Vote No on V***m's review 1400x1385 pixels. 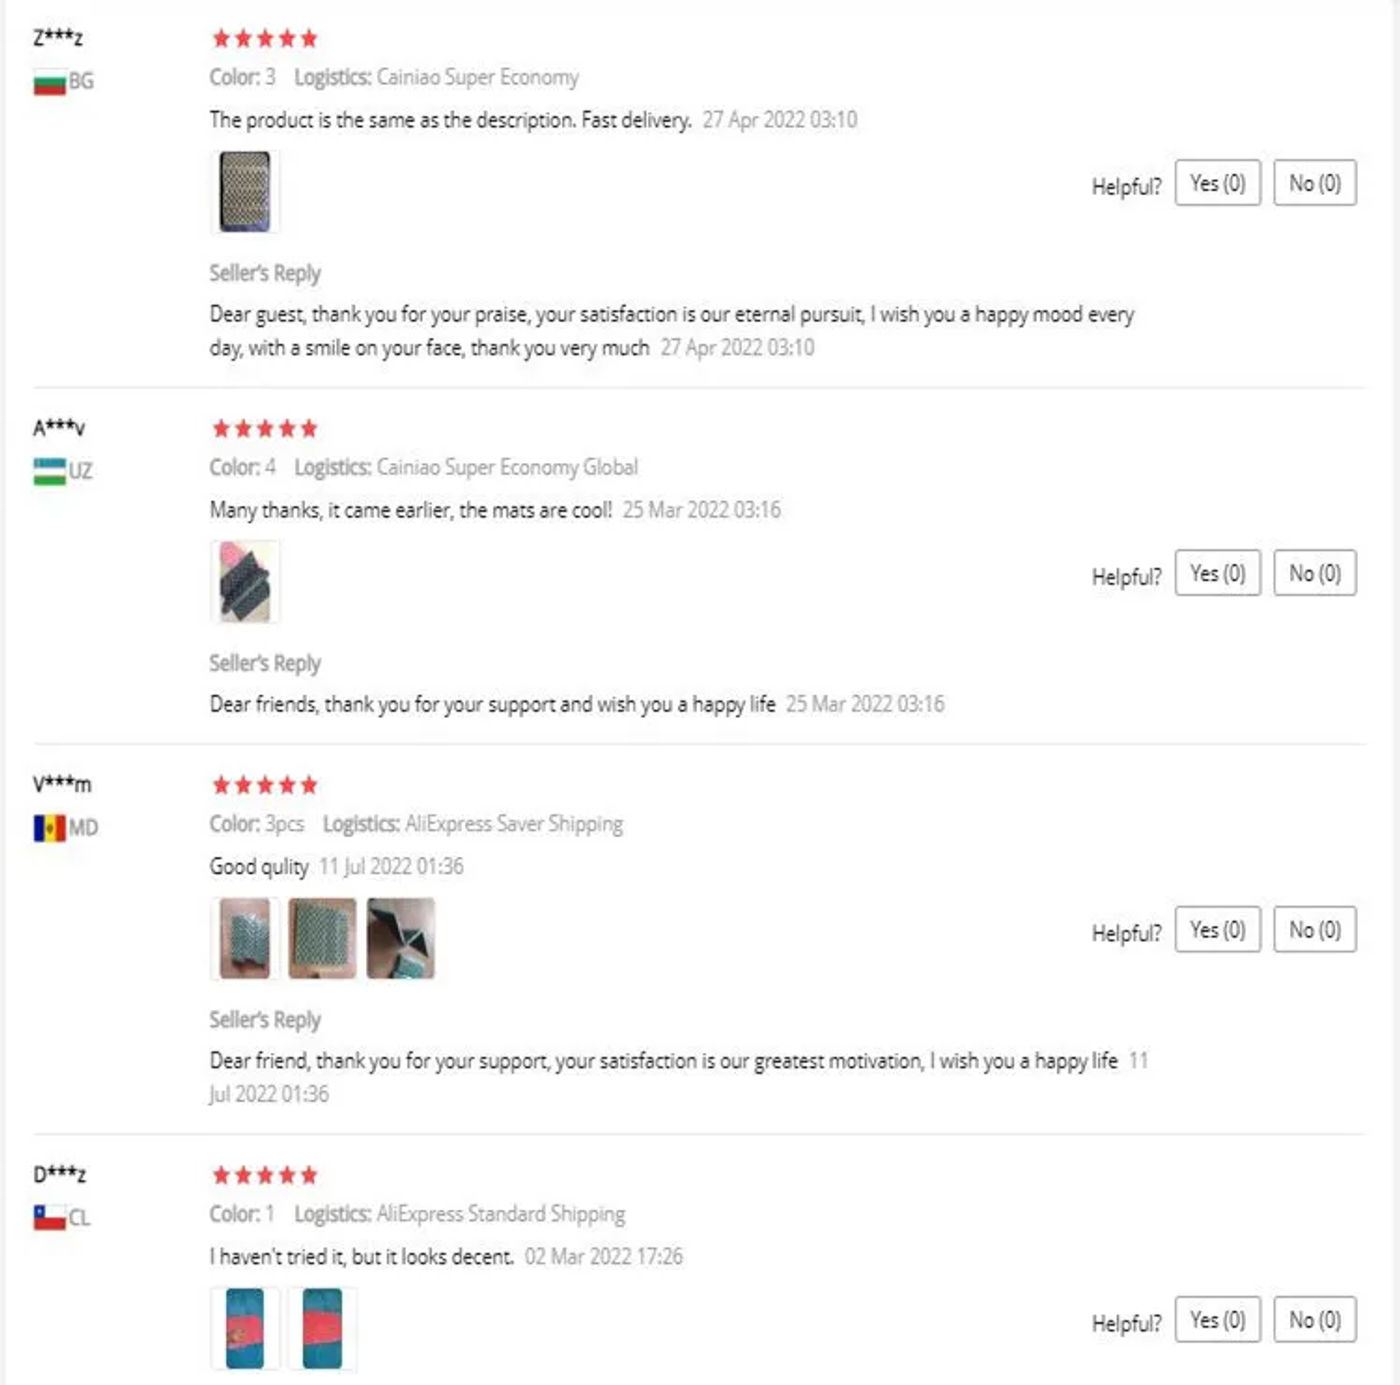(1314, 930)
